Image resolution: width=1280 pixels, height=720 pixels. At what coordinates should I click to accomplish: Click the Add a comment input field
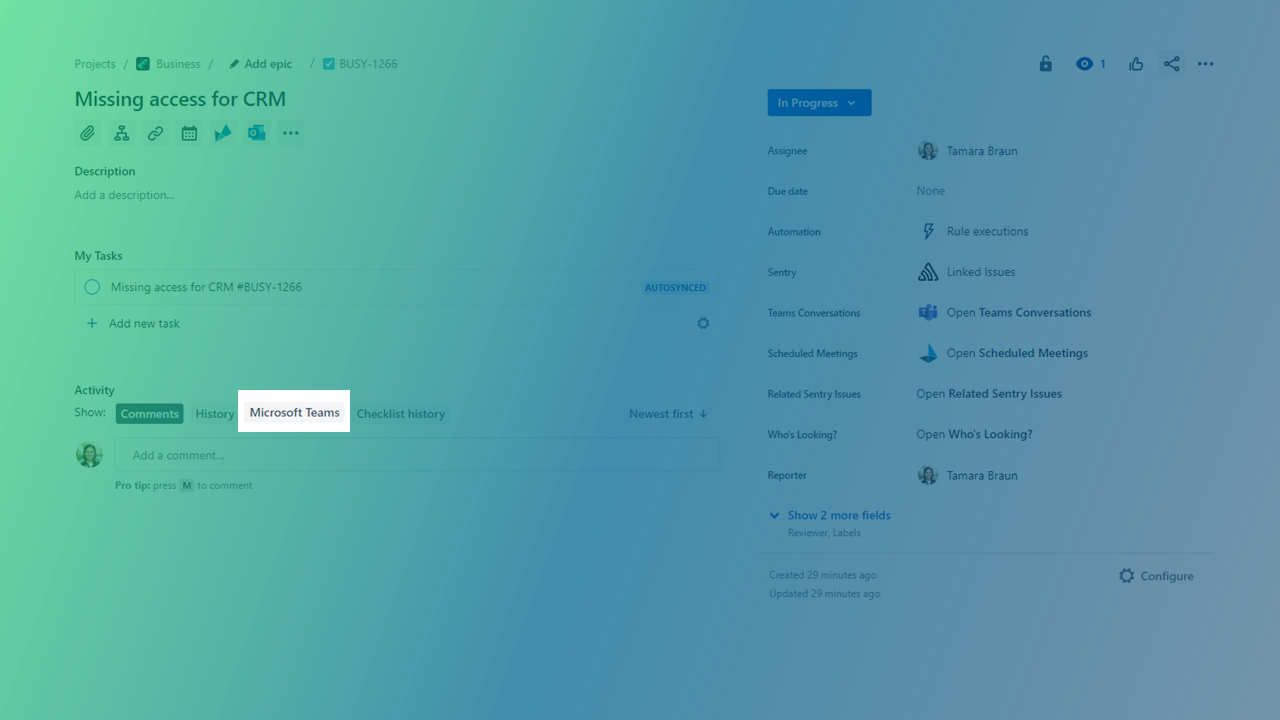click(x=417, y=455)
